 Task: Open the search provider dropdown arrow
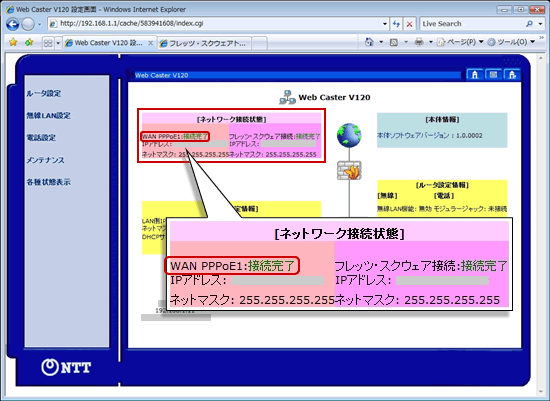tap(541, 24)
